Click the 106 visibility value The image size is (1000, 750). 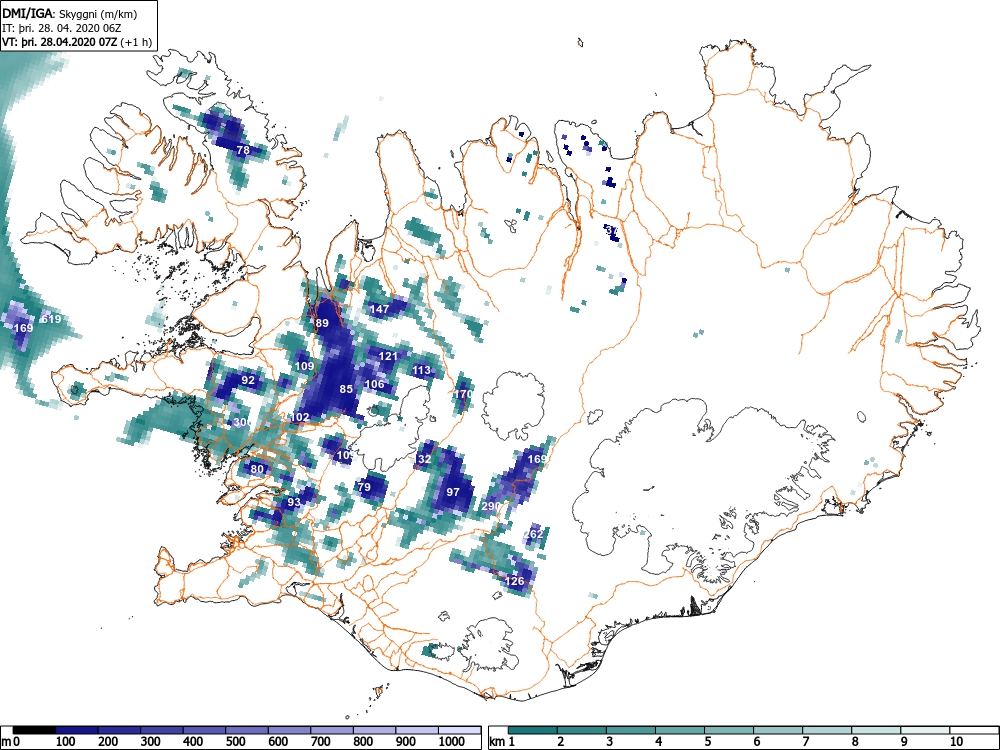pos(374,384)
